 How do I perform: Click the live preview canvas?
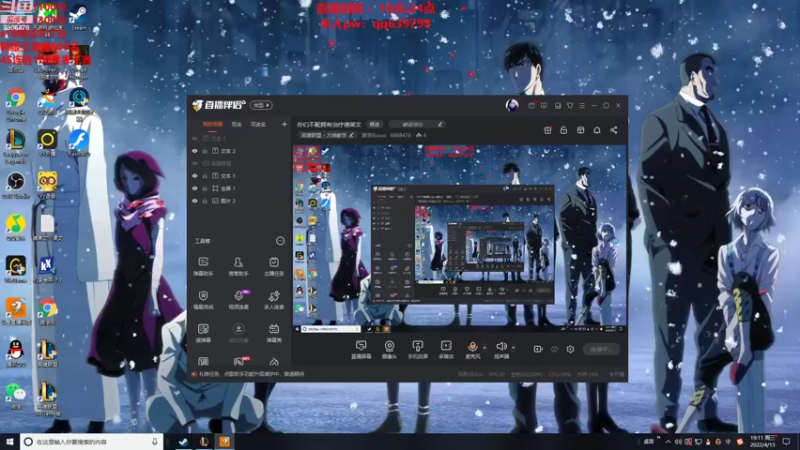459,239
